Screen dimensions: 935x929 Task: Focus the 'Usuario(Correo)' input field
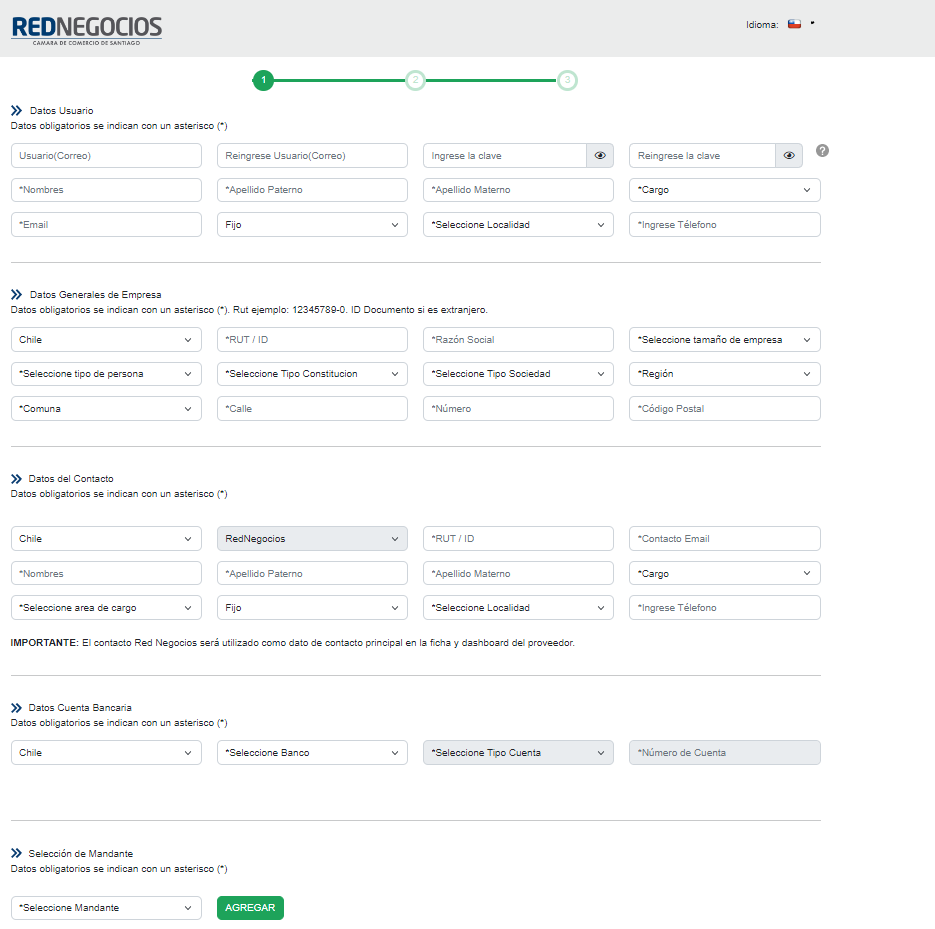[106, 156]
